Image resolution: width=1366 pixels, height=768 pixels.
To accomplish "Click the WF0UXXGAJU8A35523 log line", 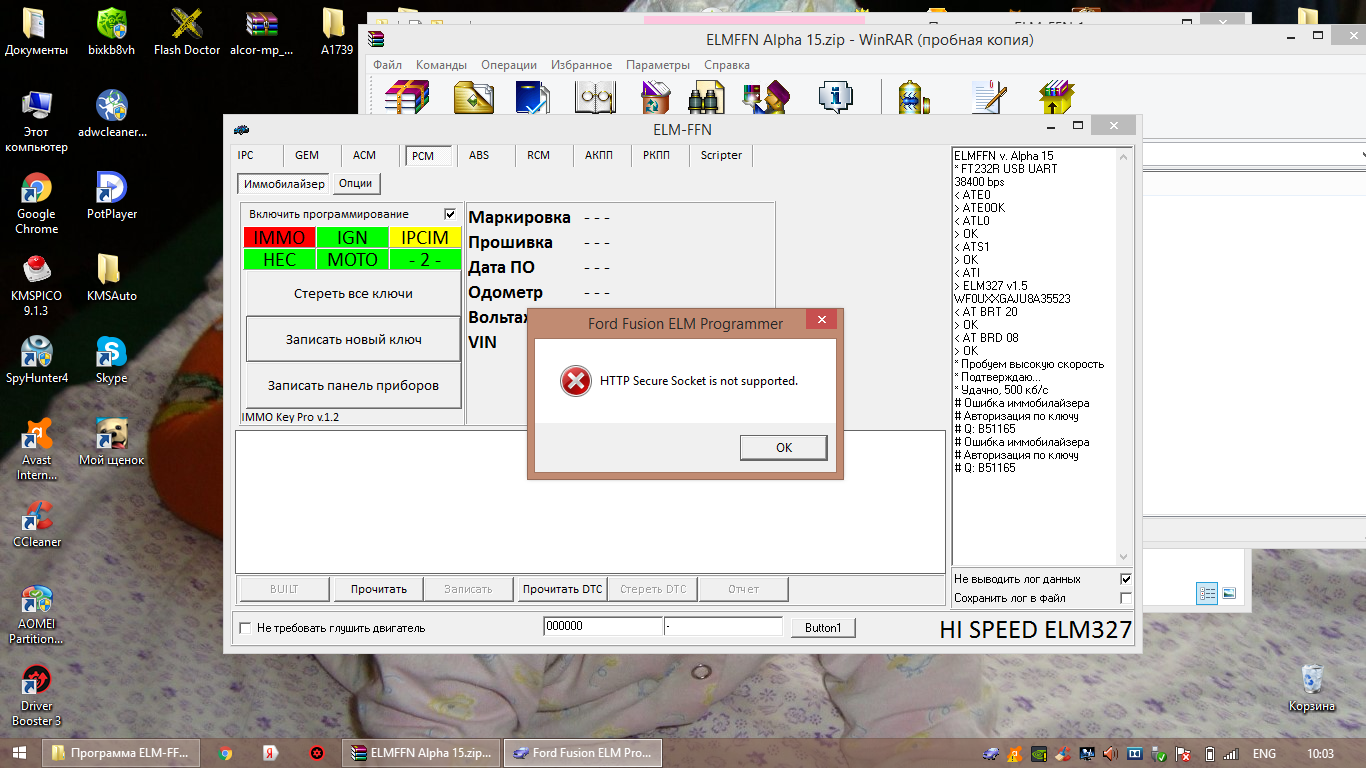I will click(x=1012, y=299).
